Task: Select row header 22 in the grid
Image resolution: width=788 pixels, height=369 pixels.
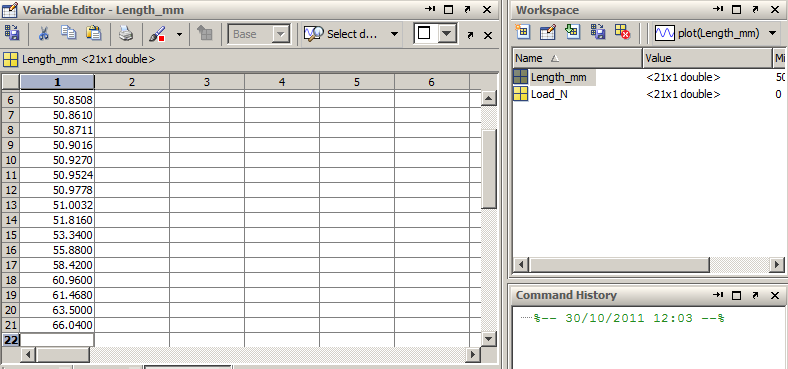Action: (x=11, y=340)
